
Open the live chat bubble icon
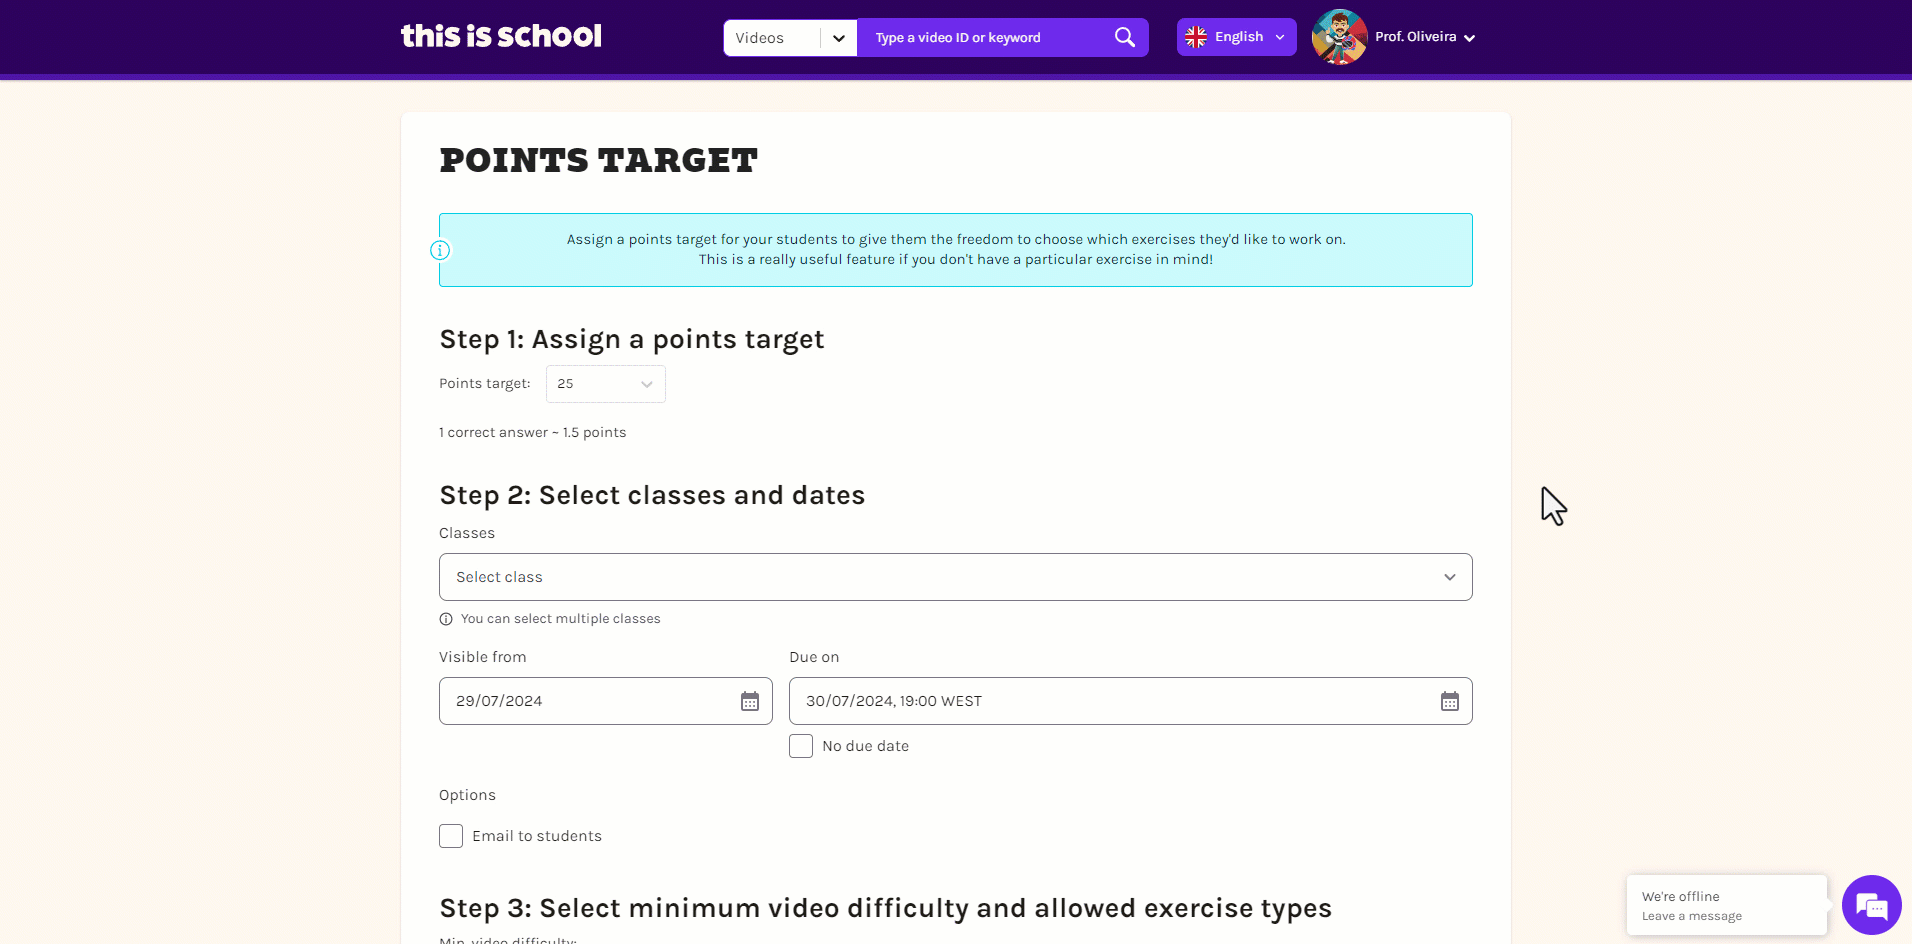[x=1871, y=906]
